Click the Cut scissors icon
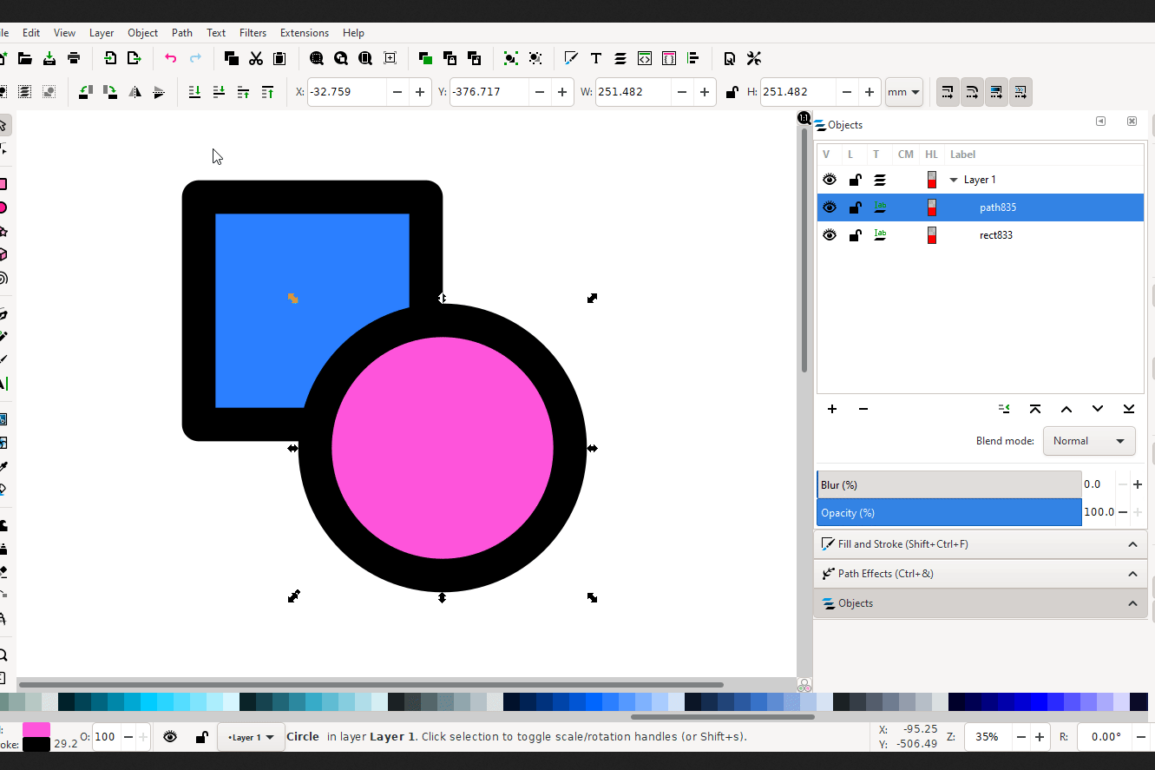 [x=256, y=58]
